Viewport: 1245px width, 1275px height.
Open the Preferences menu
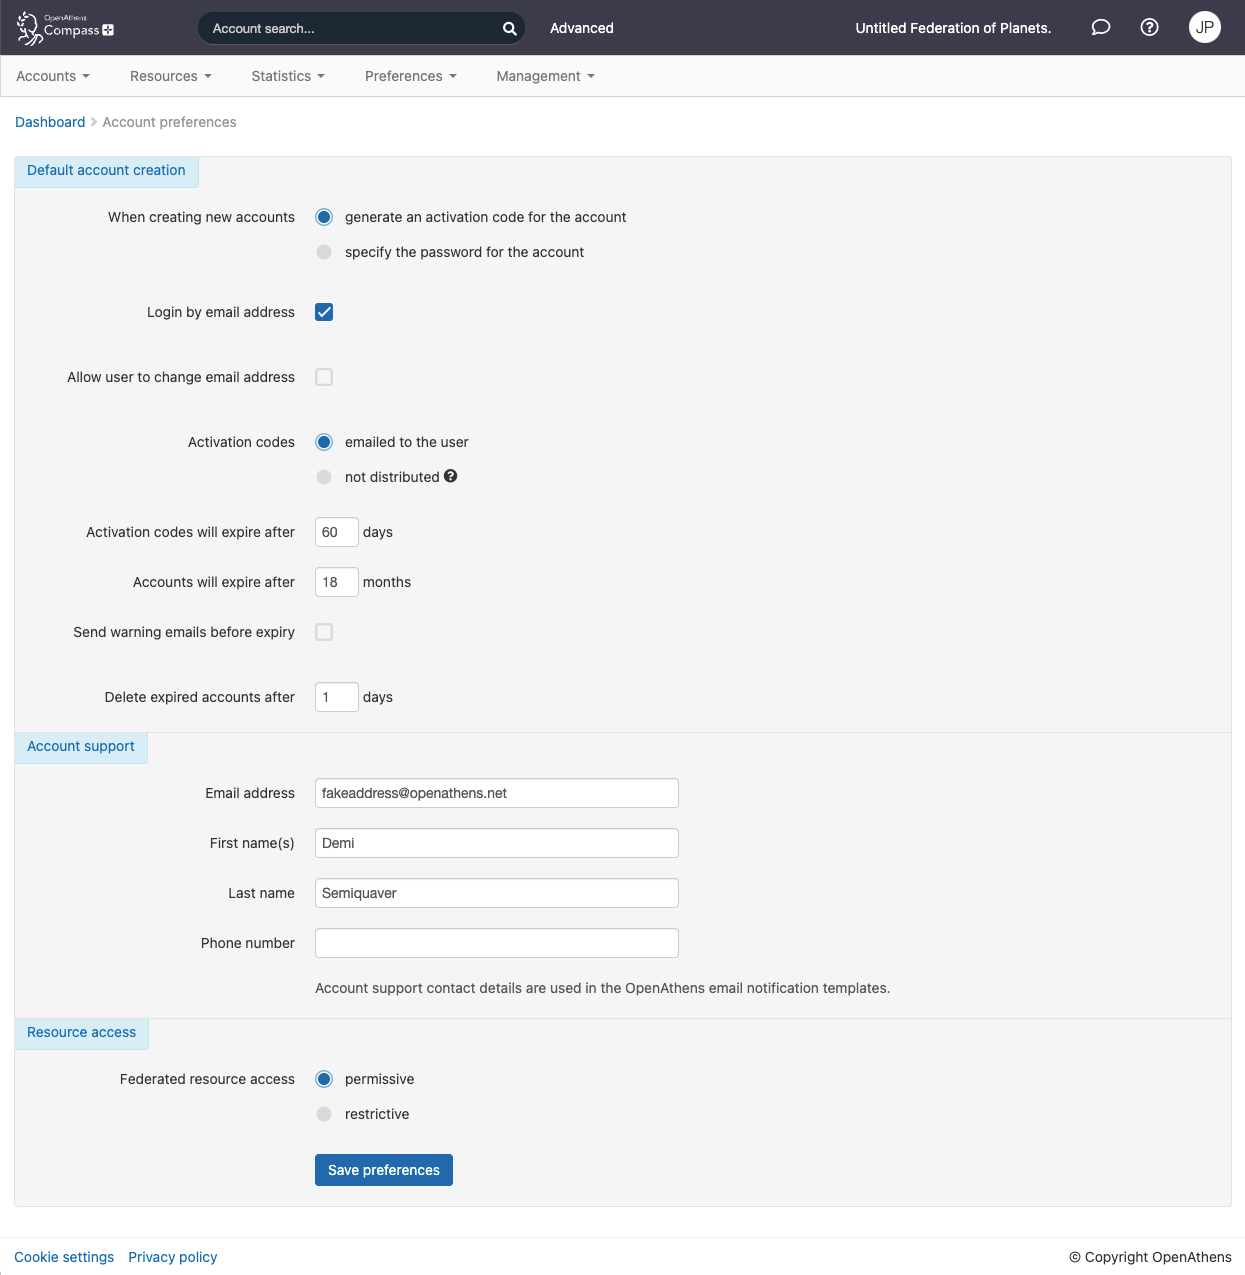click(410, 76)
